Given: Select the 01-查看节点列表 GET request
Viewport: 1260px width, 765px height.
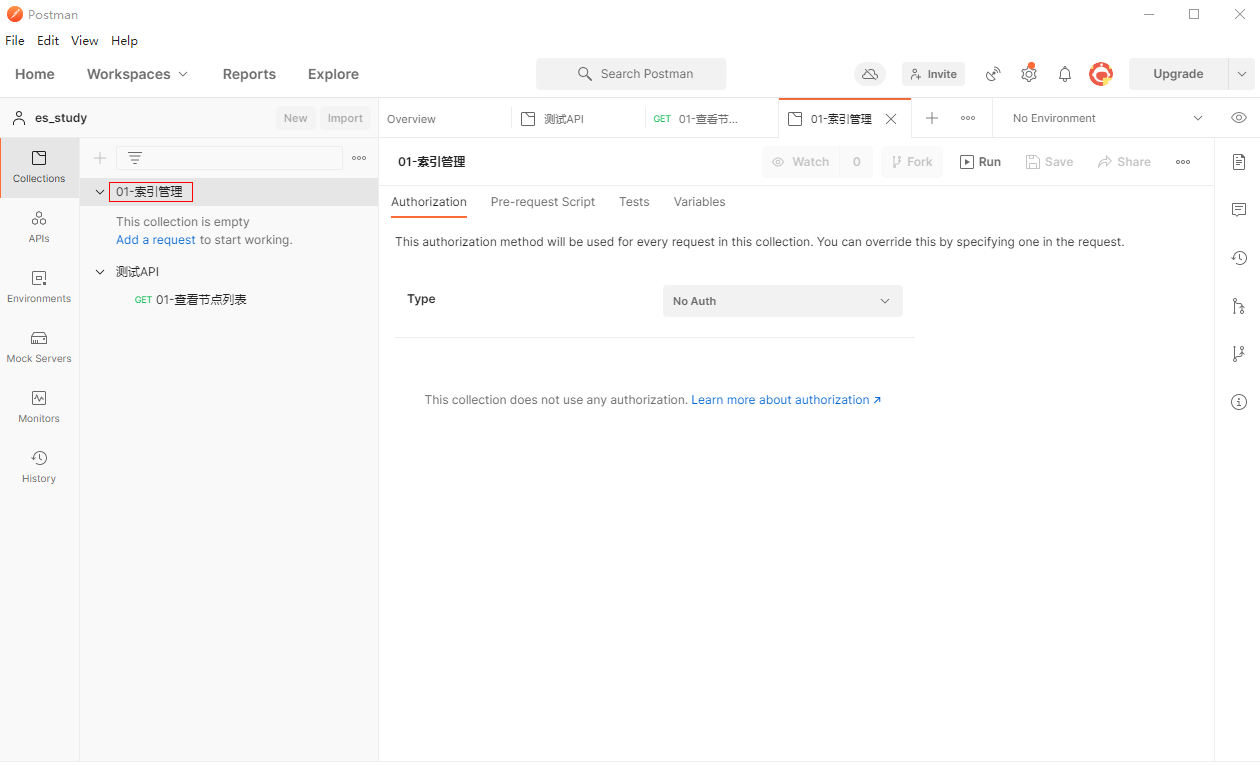Looking at the screenshot, I should pos(200,300).
